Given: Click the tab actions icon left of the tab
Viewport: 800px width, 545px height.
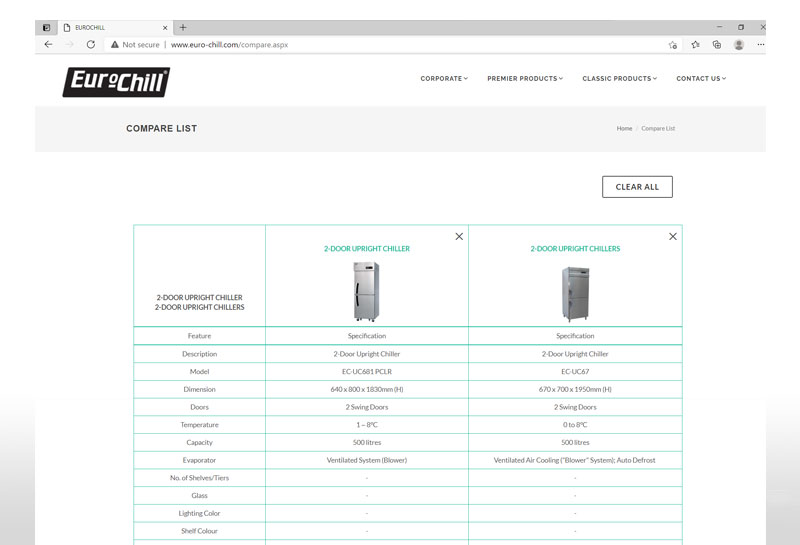Looking at the screenshot, I should (x=46, y=28).
